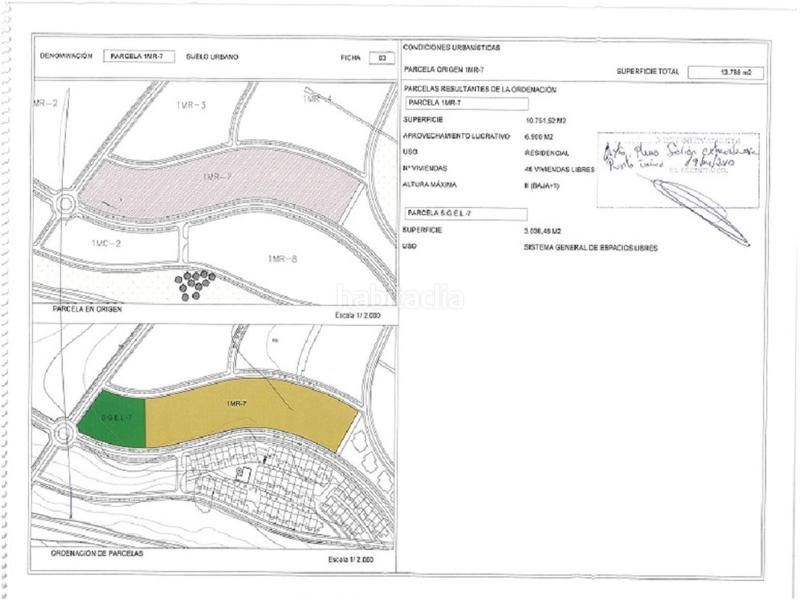Viewport: 800px width, 600px height.
Task: Click the SUELO URBANO text
Action: coord(212,57)
